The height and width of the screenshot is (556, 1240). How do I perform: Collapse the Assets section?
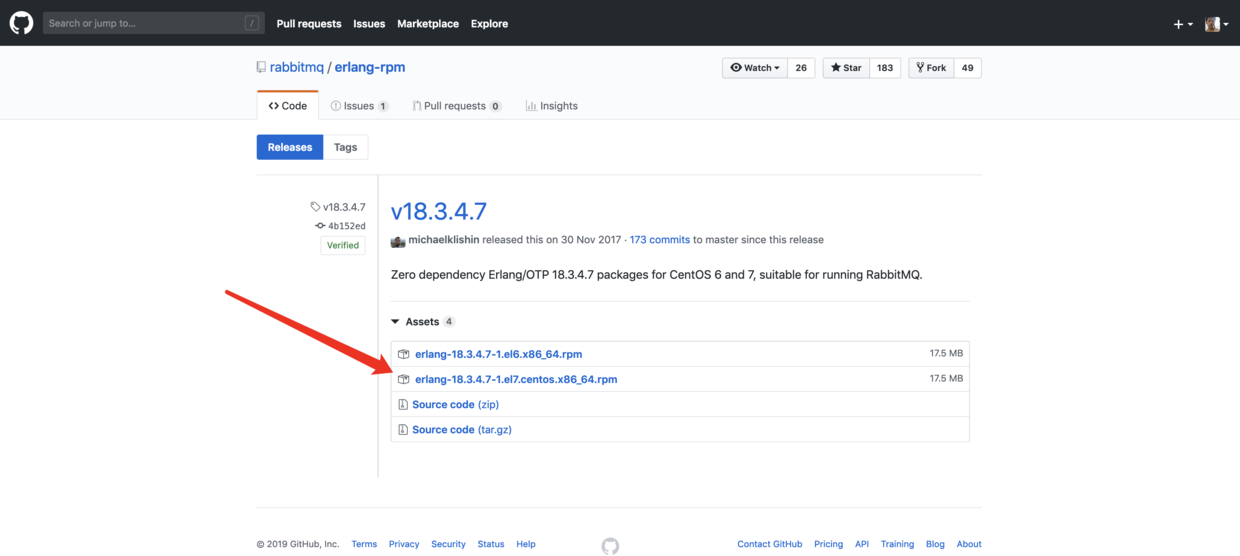[396, 322]
